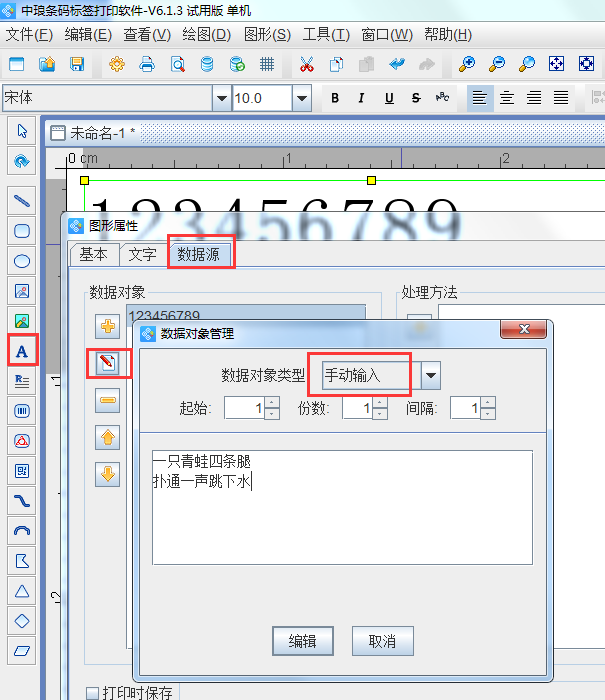Undo last action with blue arrow
Image resolution: width=605 pixels, height=700 pixels.
[x=396, y=64]
